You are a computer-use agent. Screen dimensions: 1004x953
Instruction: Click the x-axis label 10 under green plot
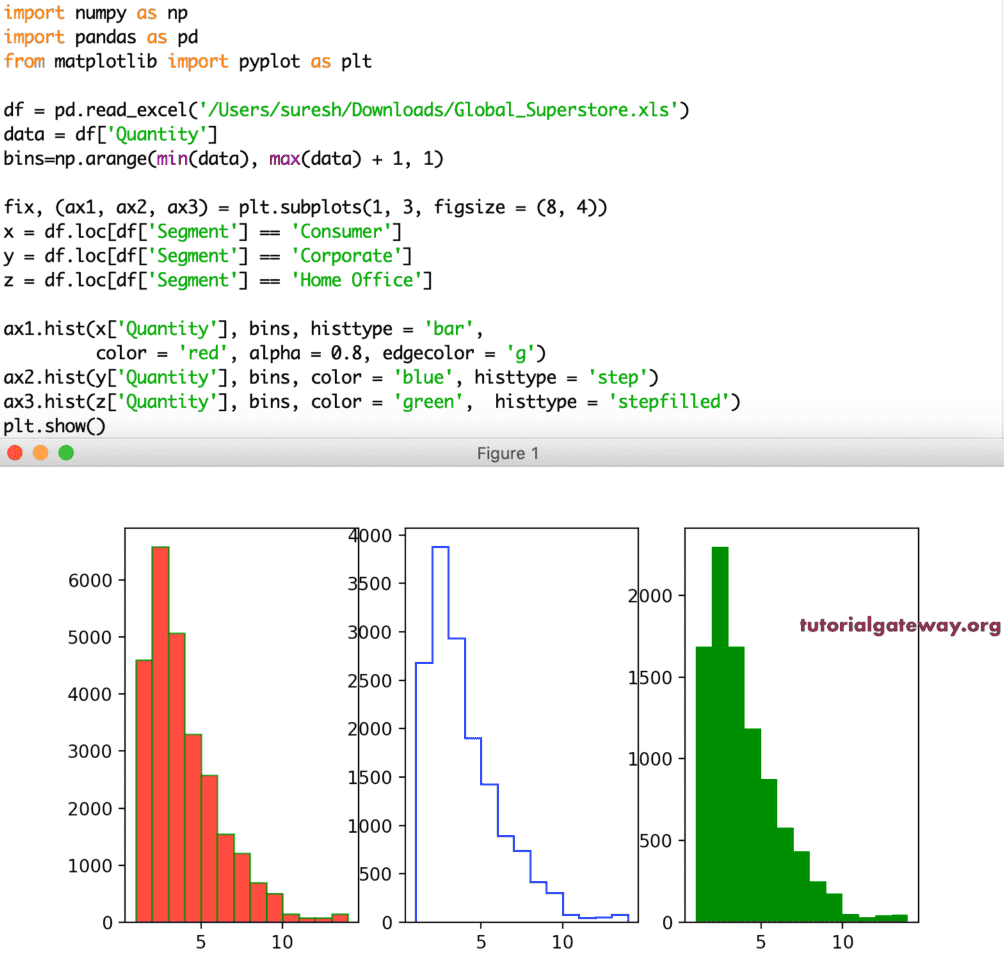(x=843, y=942)
